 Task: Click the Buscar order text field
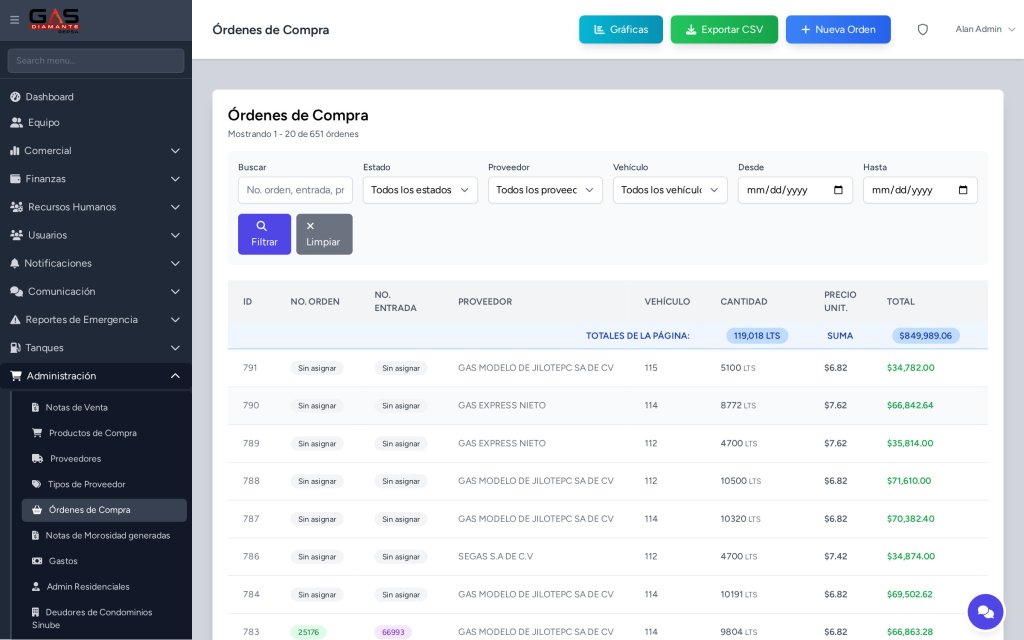tap(295, 190)
